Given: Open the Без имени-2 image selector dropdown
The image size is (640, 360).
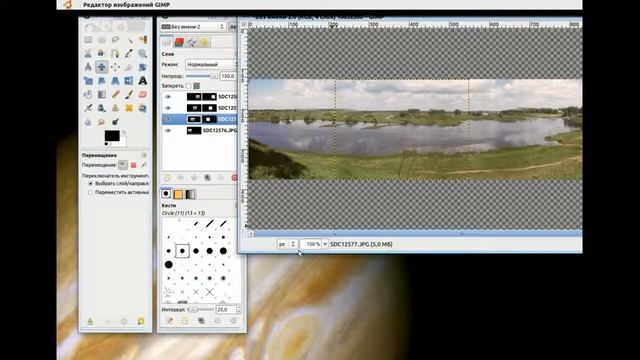Looking at the screenshot, I should click(x=193, y=27).
